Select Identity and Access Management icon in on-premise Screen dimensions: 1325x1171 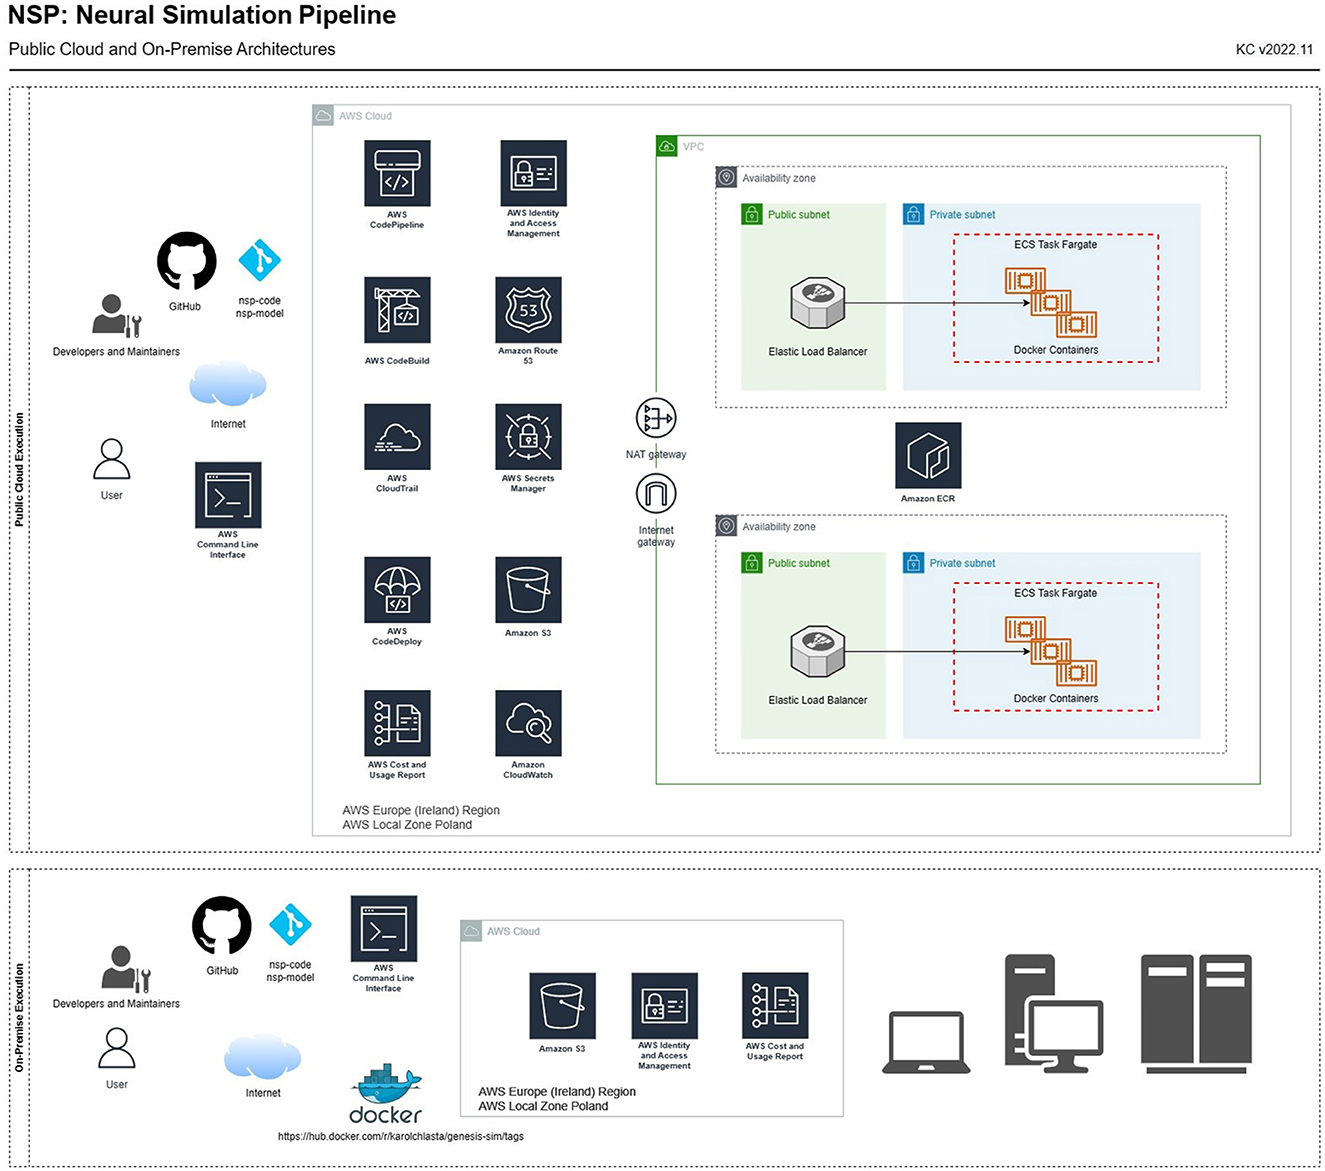click(664, 1006)
